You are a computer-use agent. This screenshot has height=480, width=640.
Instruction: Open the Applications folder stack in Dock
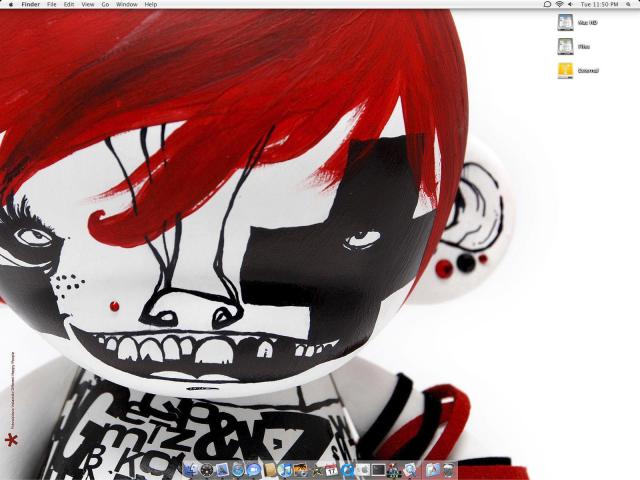(x=433, y=470)
